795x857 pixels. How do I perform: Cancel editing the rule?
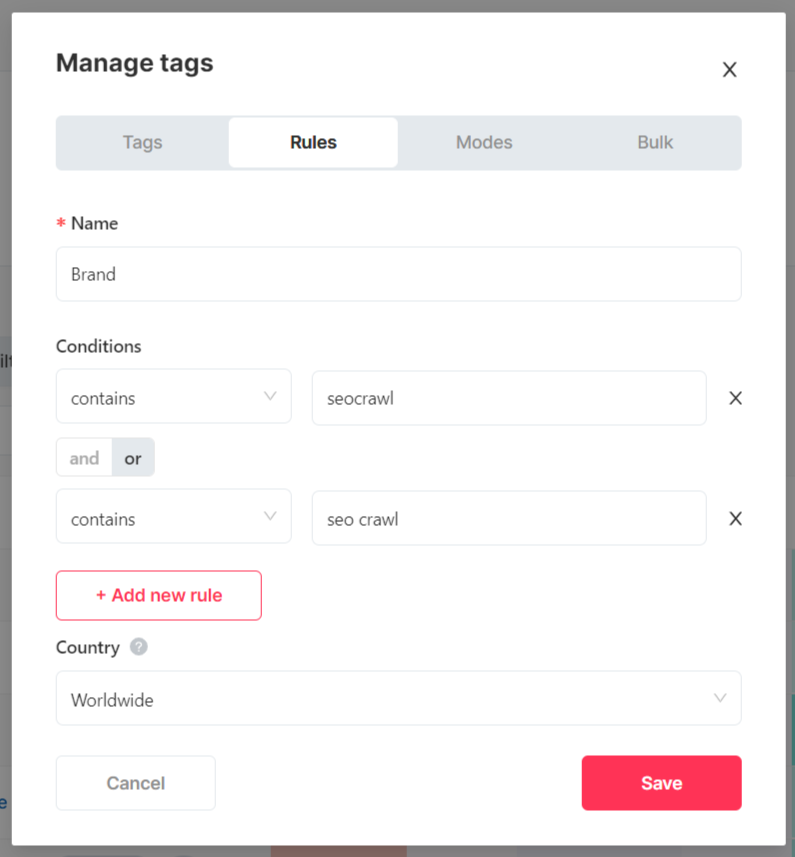coord(135,783)
